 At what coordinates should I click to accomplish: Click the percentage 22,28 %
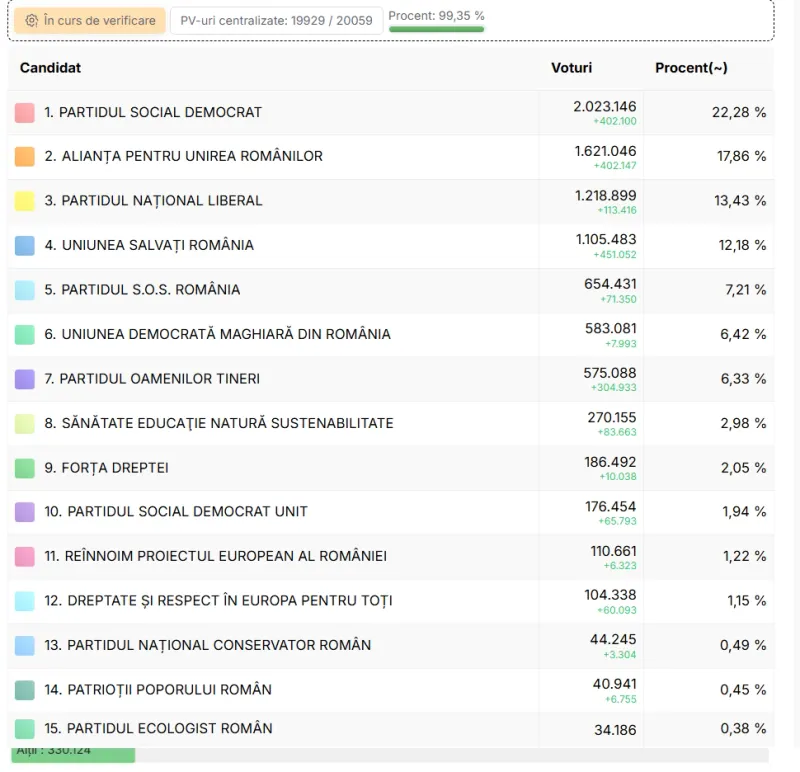tap(739, 112)
